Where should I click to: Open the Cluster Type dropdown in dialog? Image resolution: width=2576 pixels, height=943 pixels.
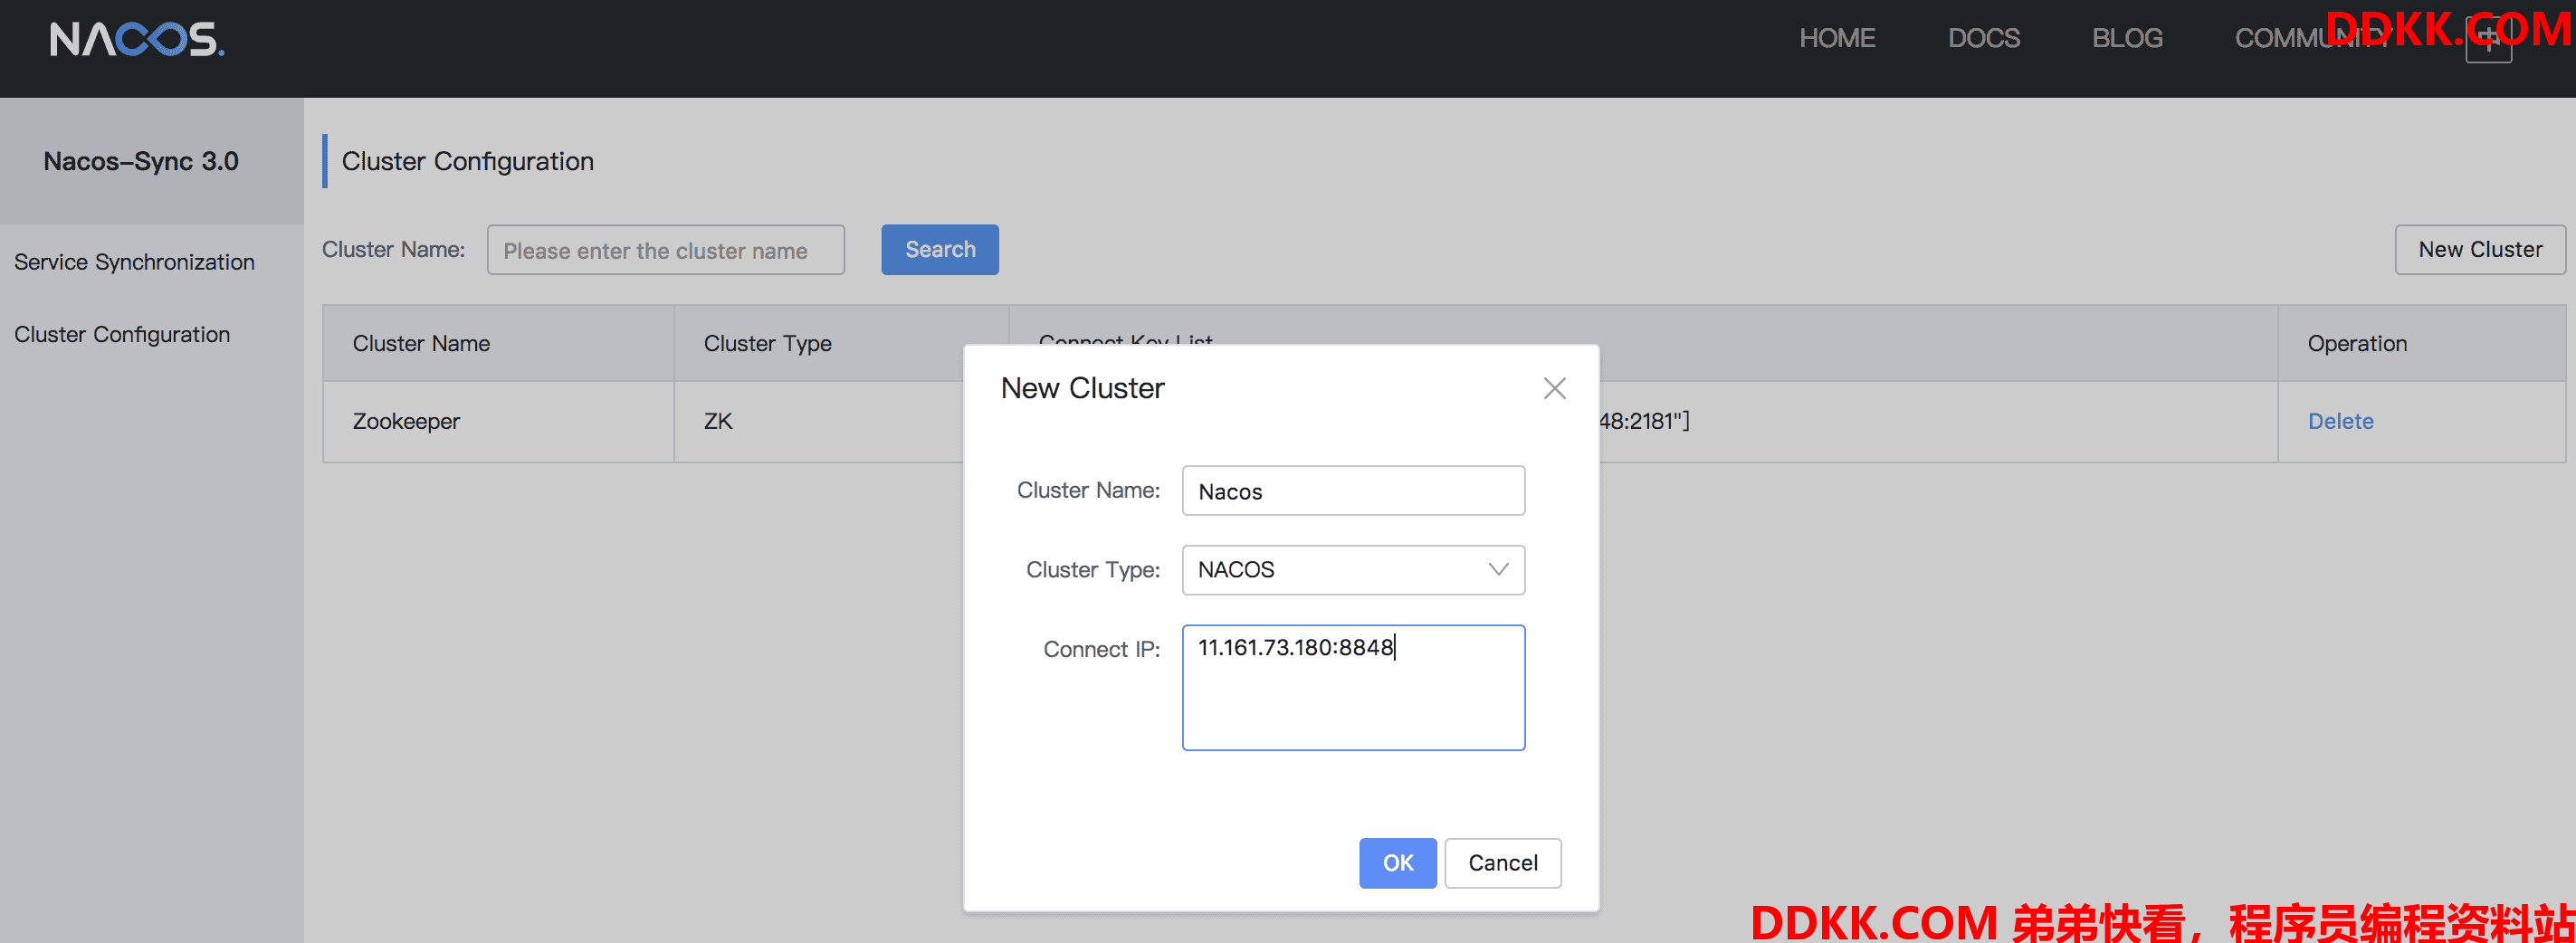(x=1353, y=570)
